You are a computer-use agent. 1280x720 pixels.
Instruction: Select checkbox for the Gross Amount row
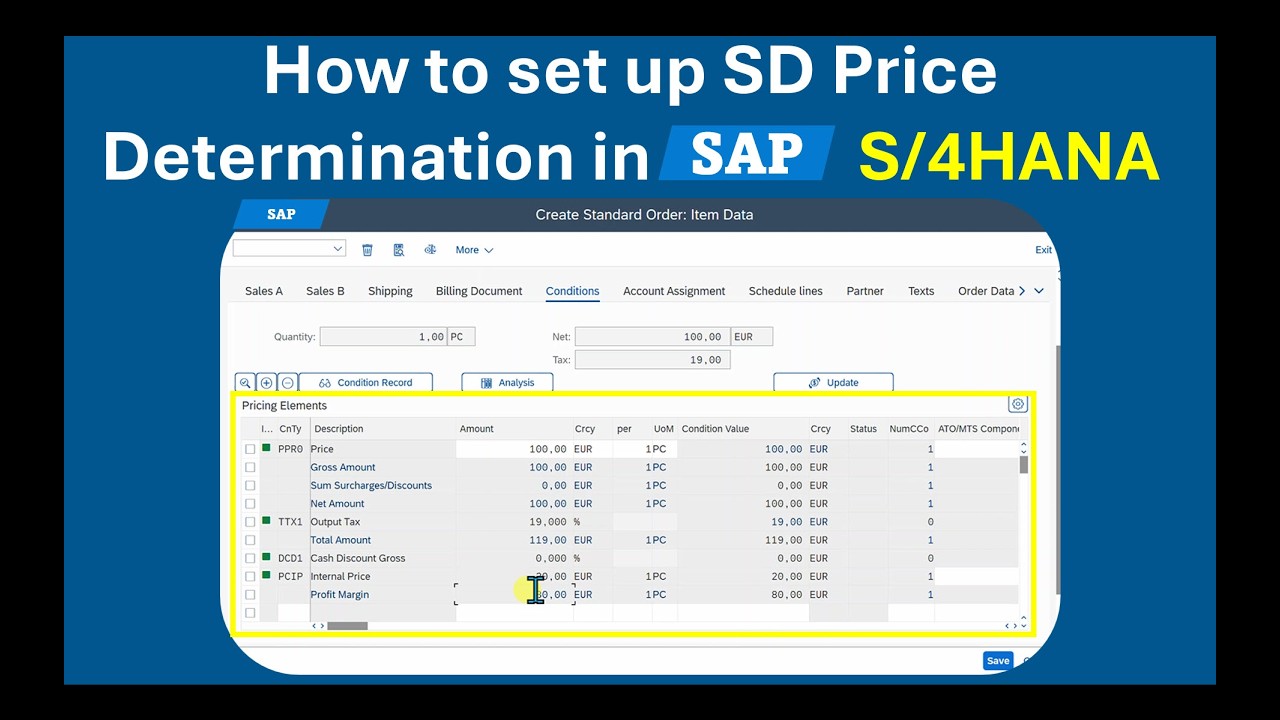click(x=250, y=467)
